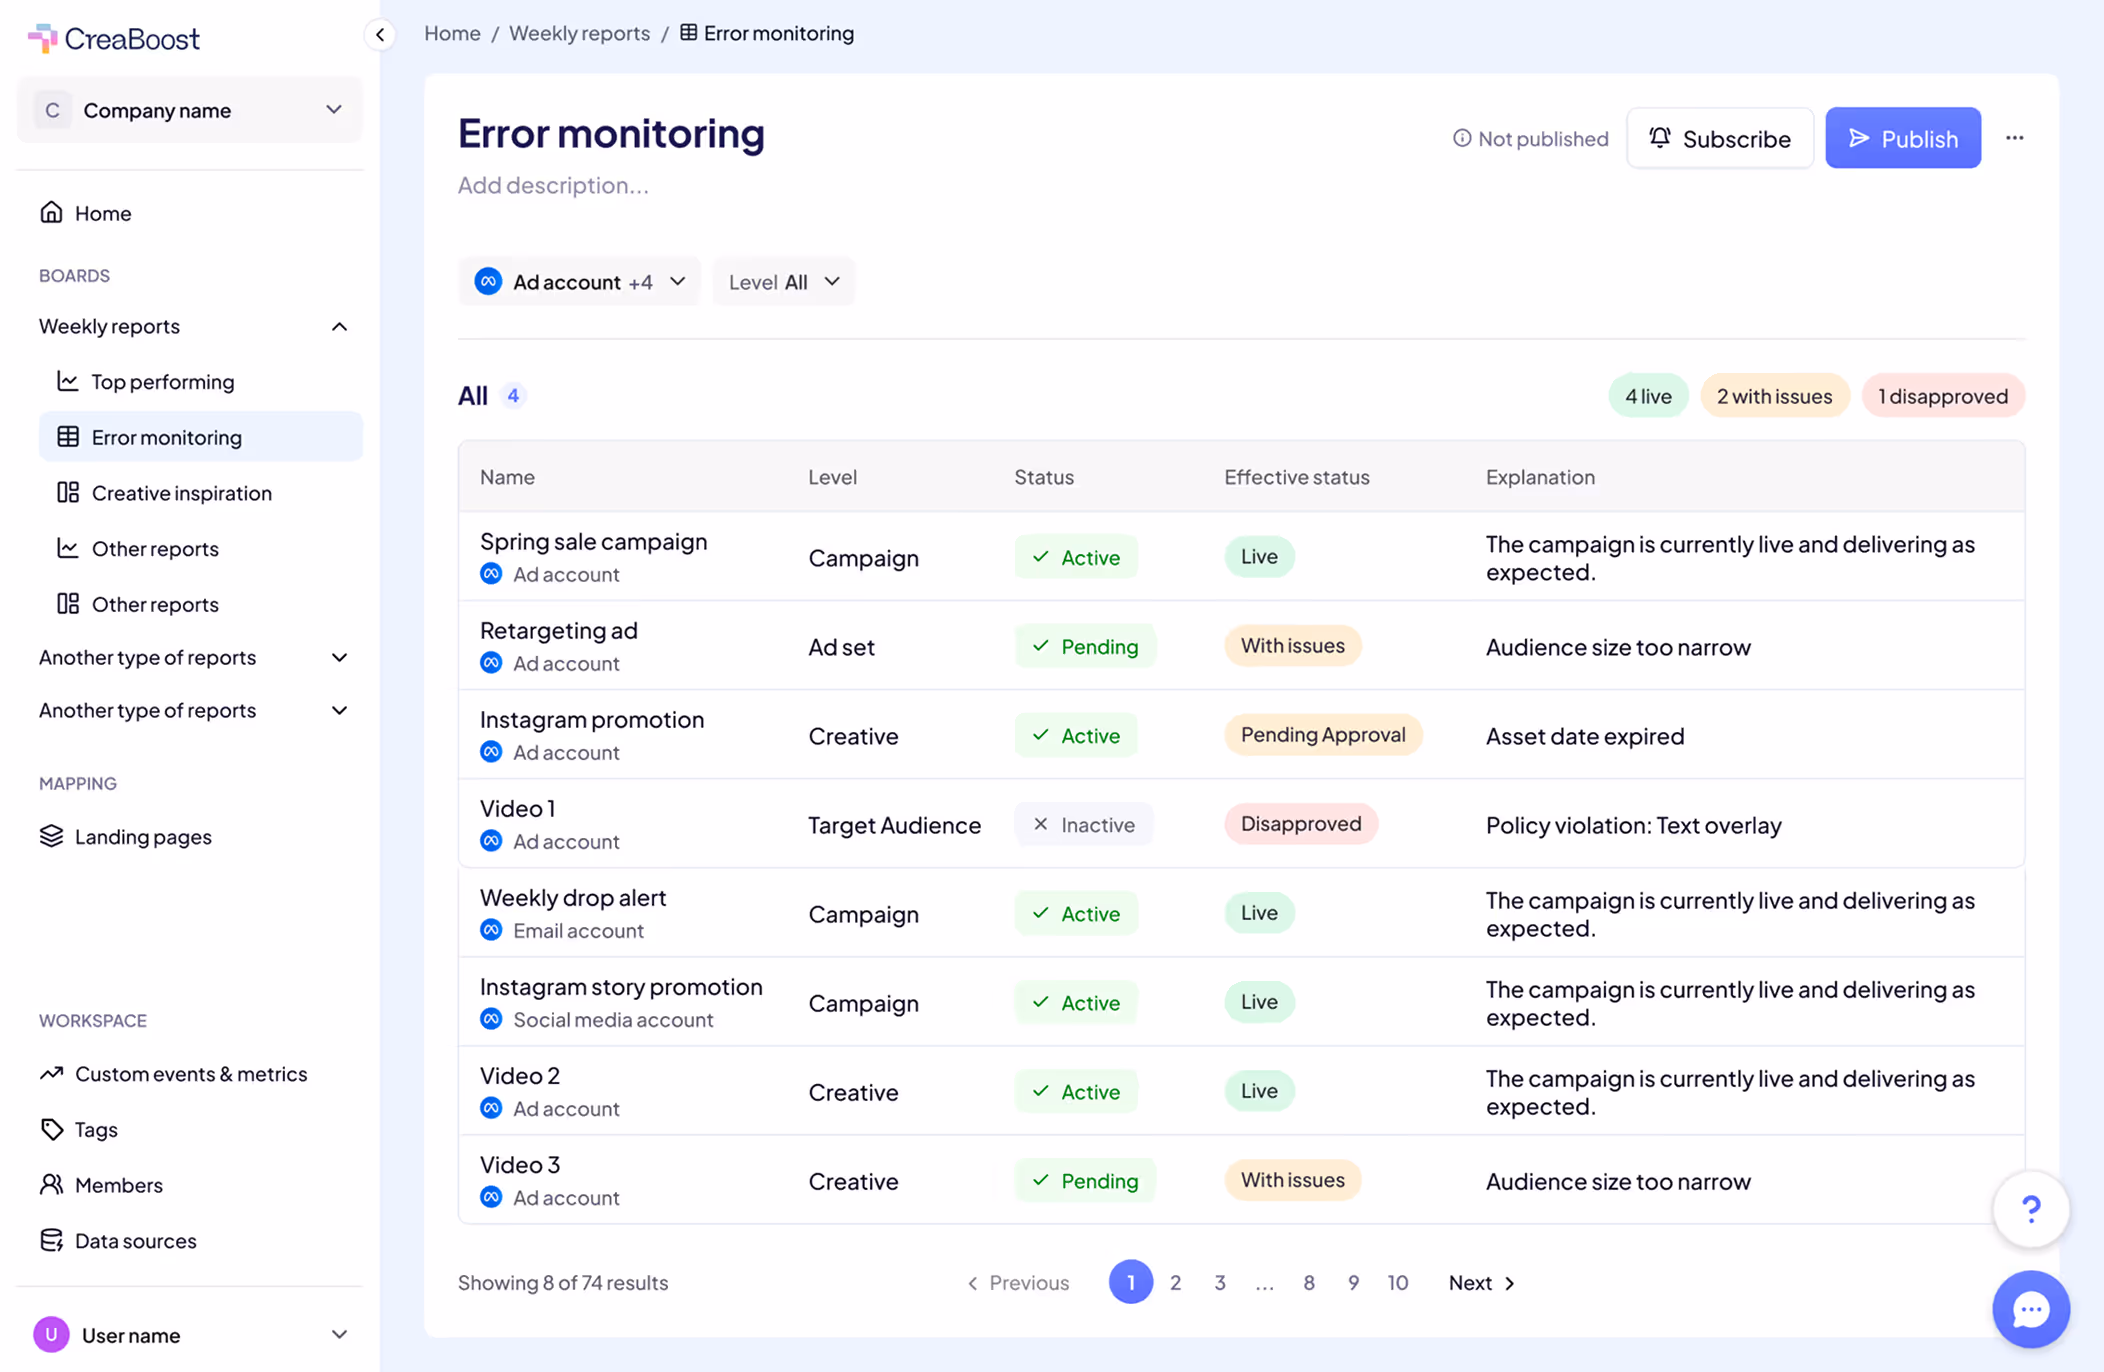Screen dimensions: 2104x1372
Task: Click the Landing pages layers icon
Action: [x=52, y=836]
